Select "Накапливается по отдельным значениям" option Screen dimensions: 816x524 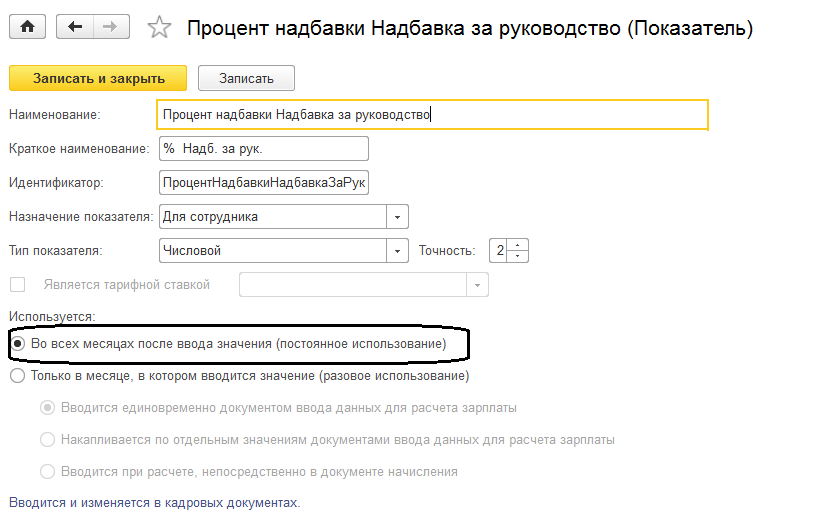pos(47,440)
